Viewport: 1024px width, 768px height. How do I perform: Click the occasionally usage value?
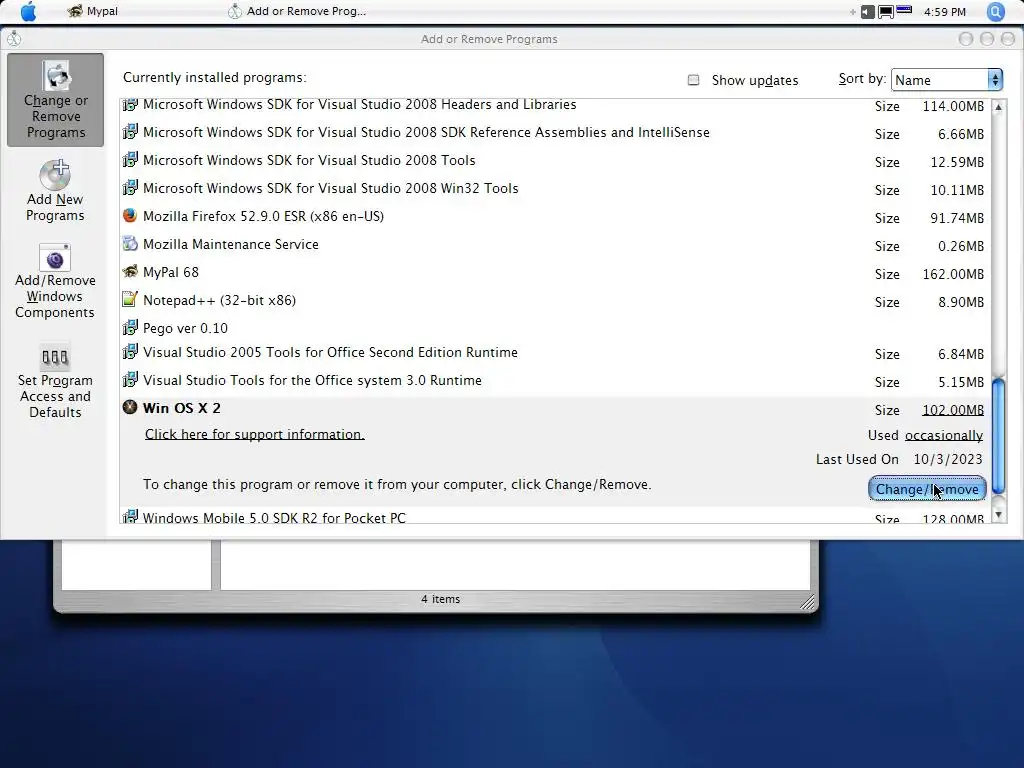[x=944, y=436]
